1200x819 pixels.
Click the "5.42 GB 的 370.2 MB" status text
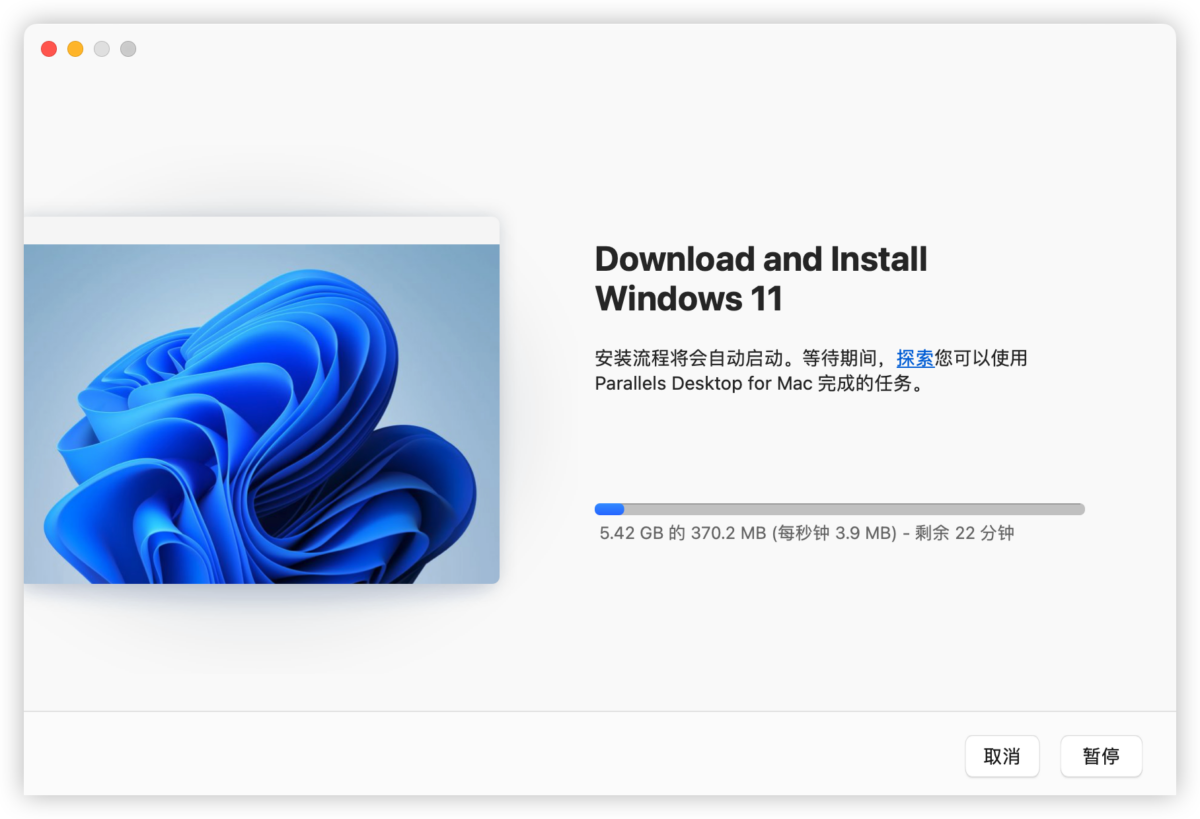682,533
